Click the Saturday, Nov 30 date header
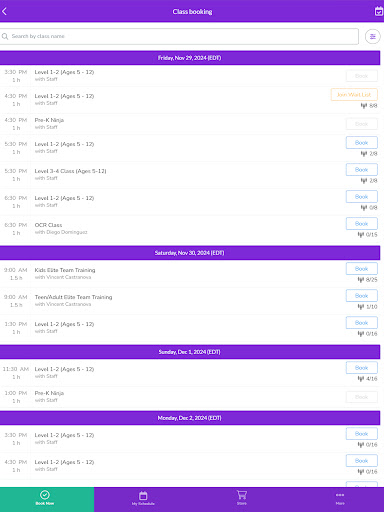This screenshot has height=512, width=384. pos(190,253)
